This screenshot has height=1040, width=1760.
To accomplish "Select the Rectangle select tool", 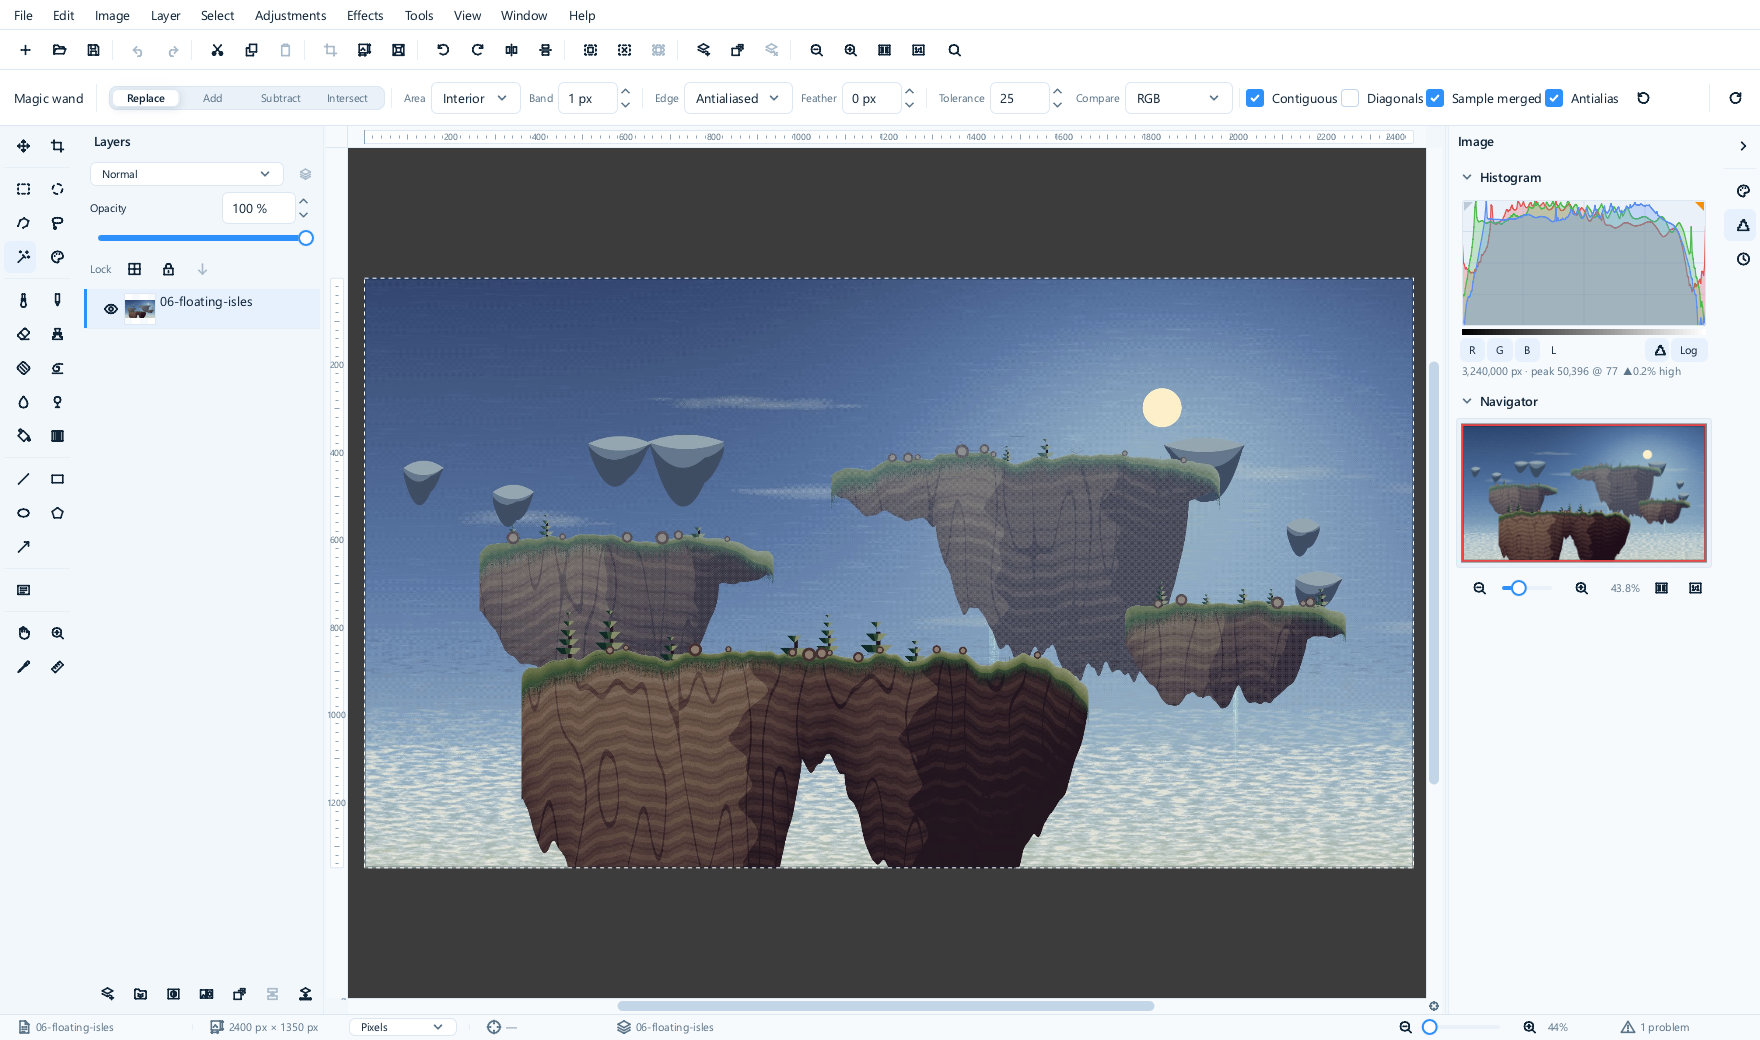I will click(23, 189).
